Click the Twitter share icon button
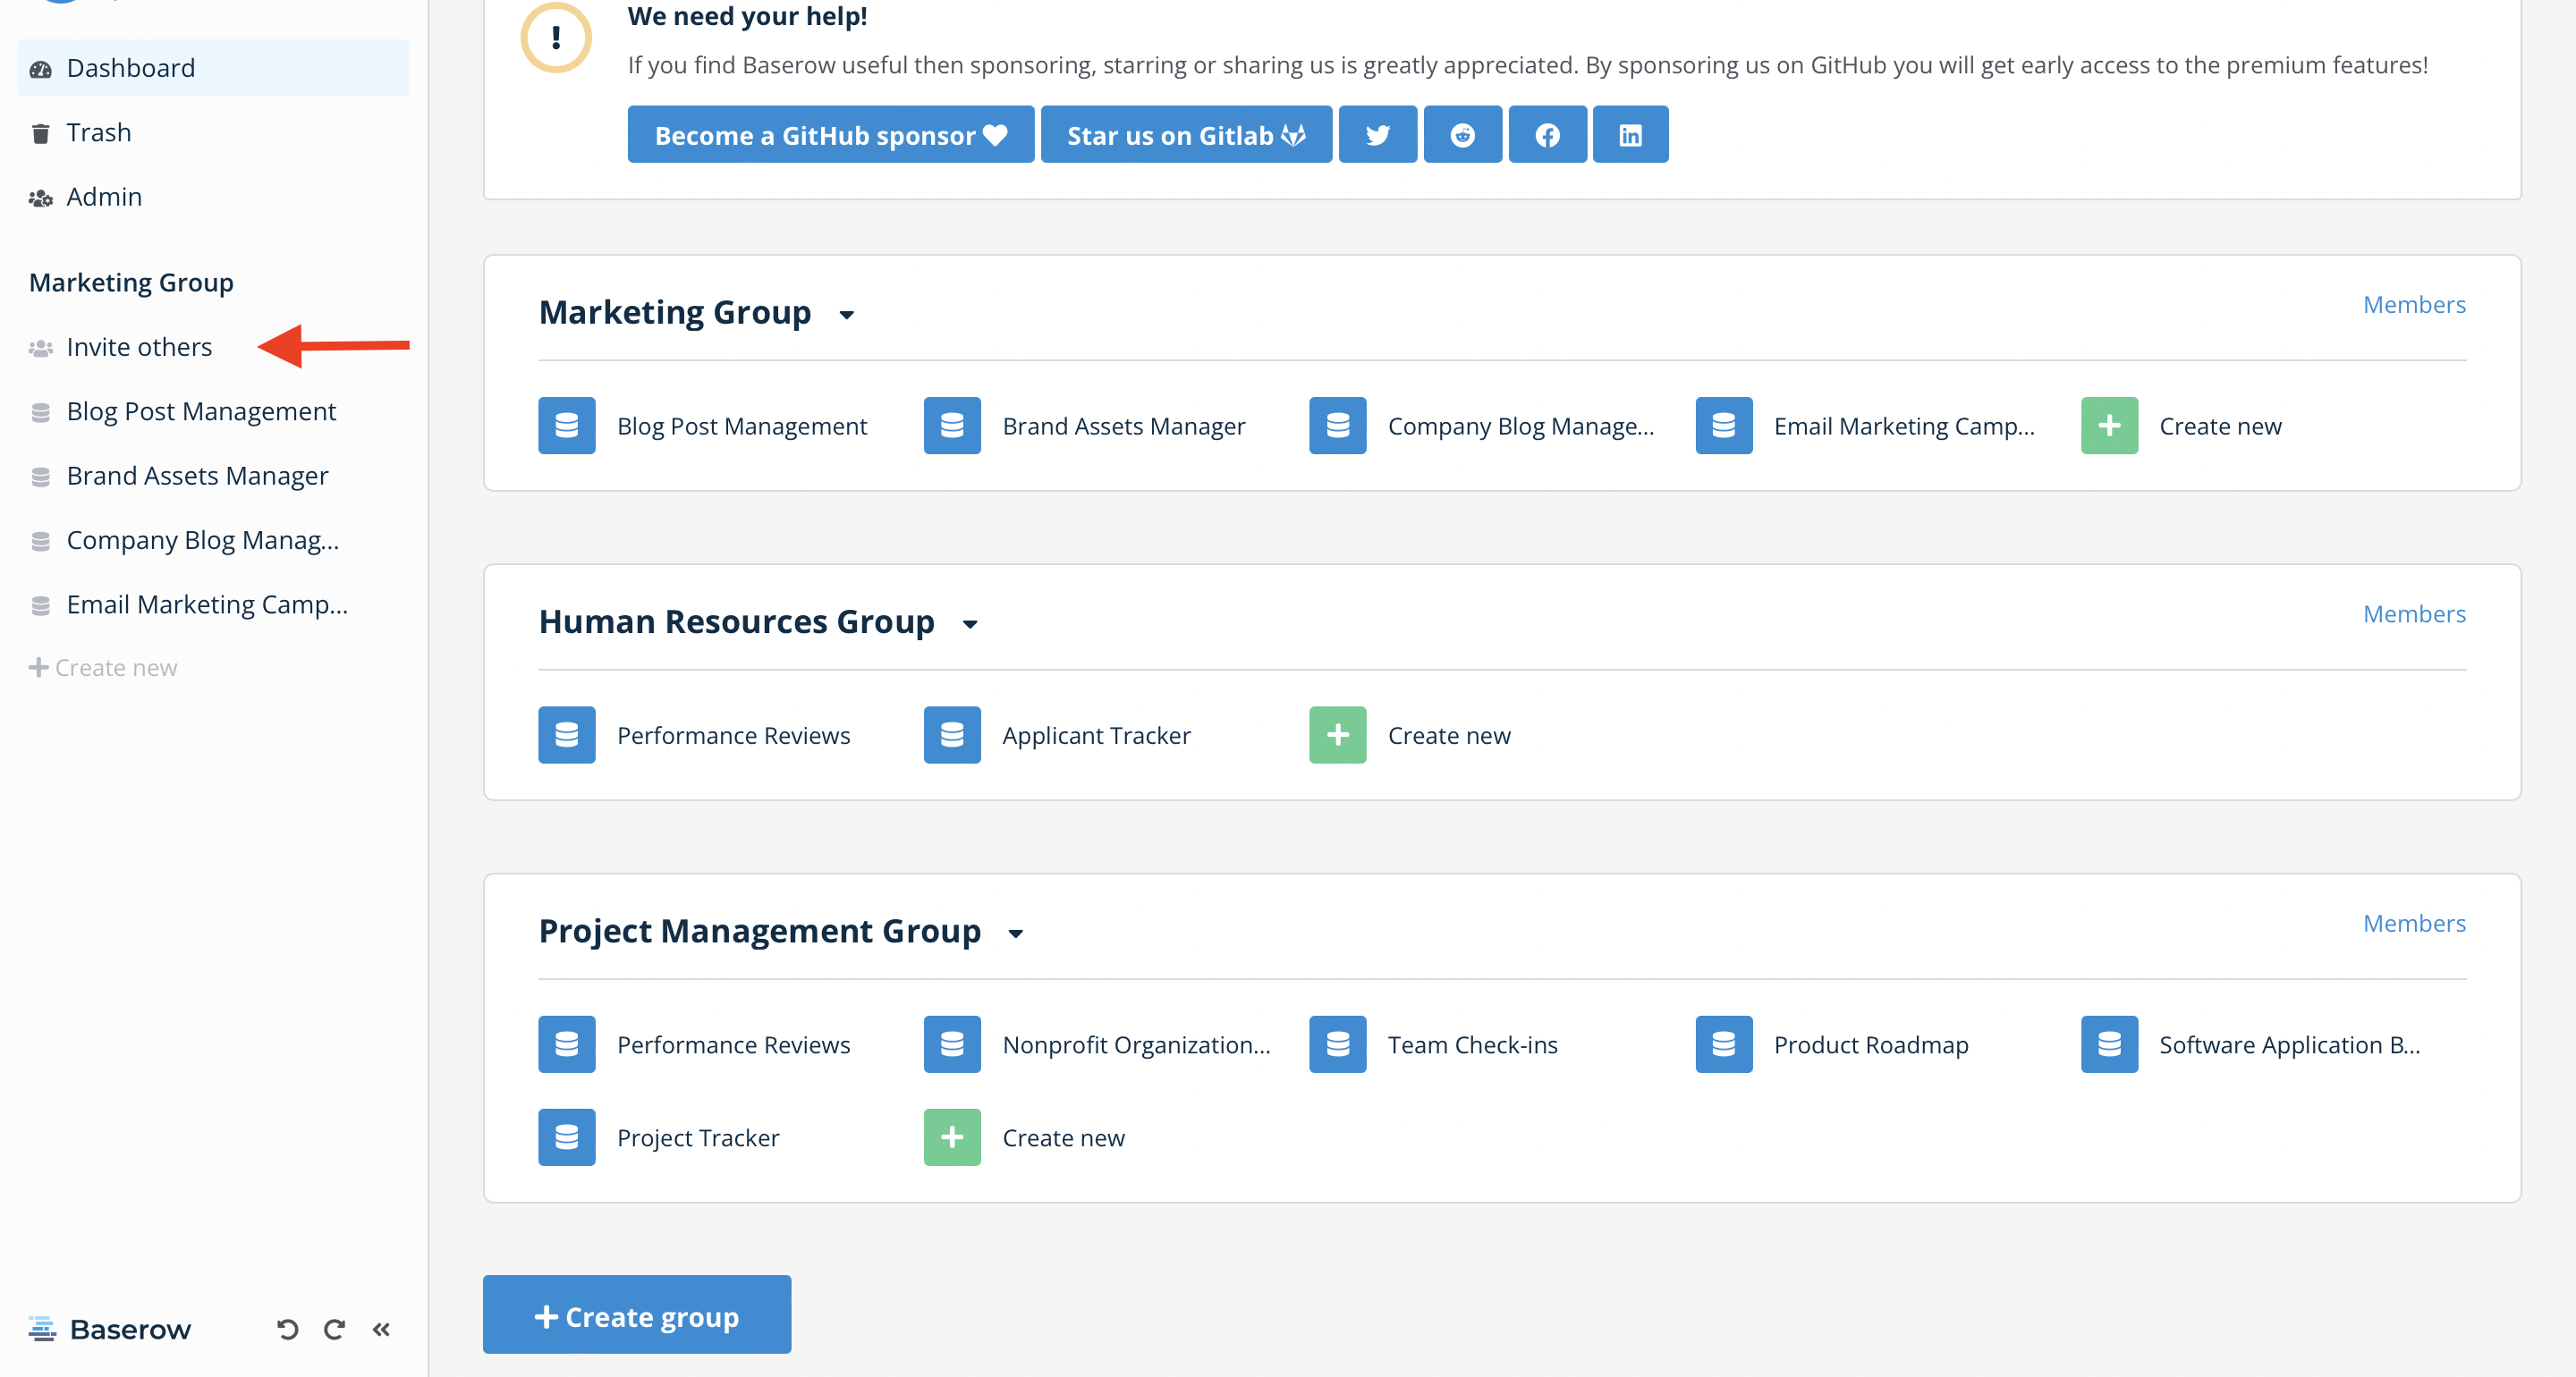The width and height of the screenshot is (2576, 1377). pyautogui.click(x=1377, y=135)
